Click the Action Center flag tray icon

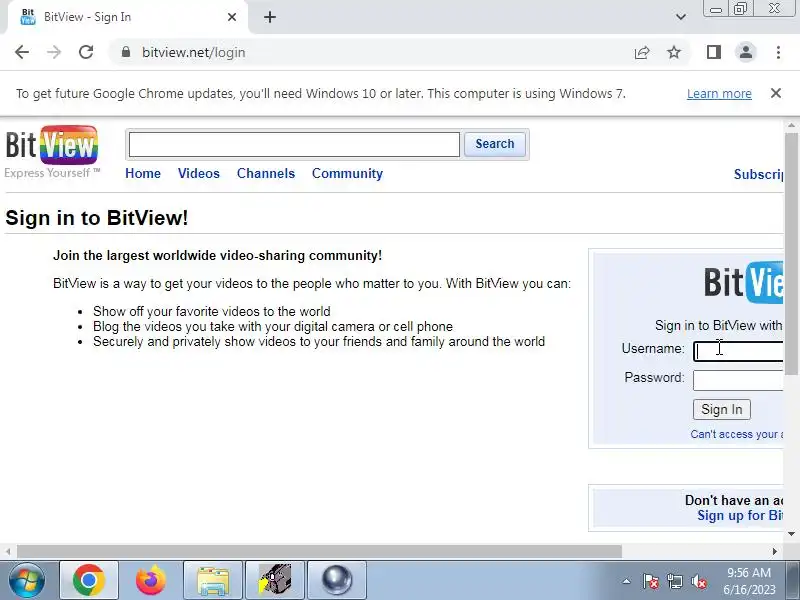[x=651, y=581]
